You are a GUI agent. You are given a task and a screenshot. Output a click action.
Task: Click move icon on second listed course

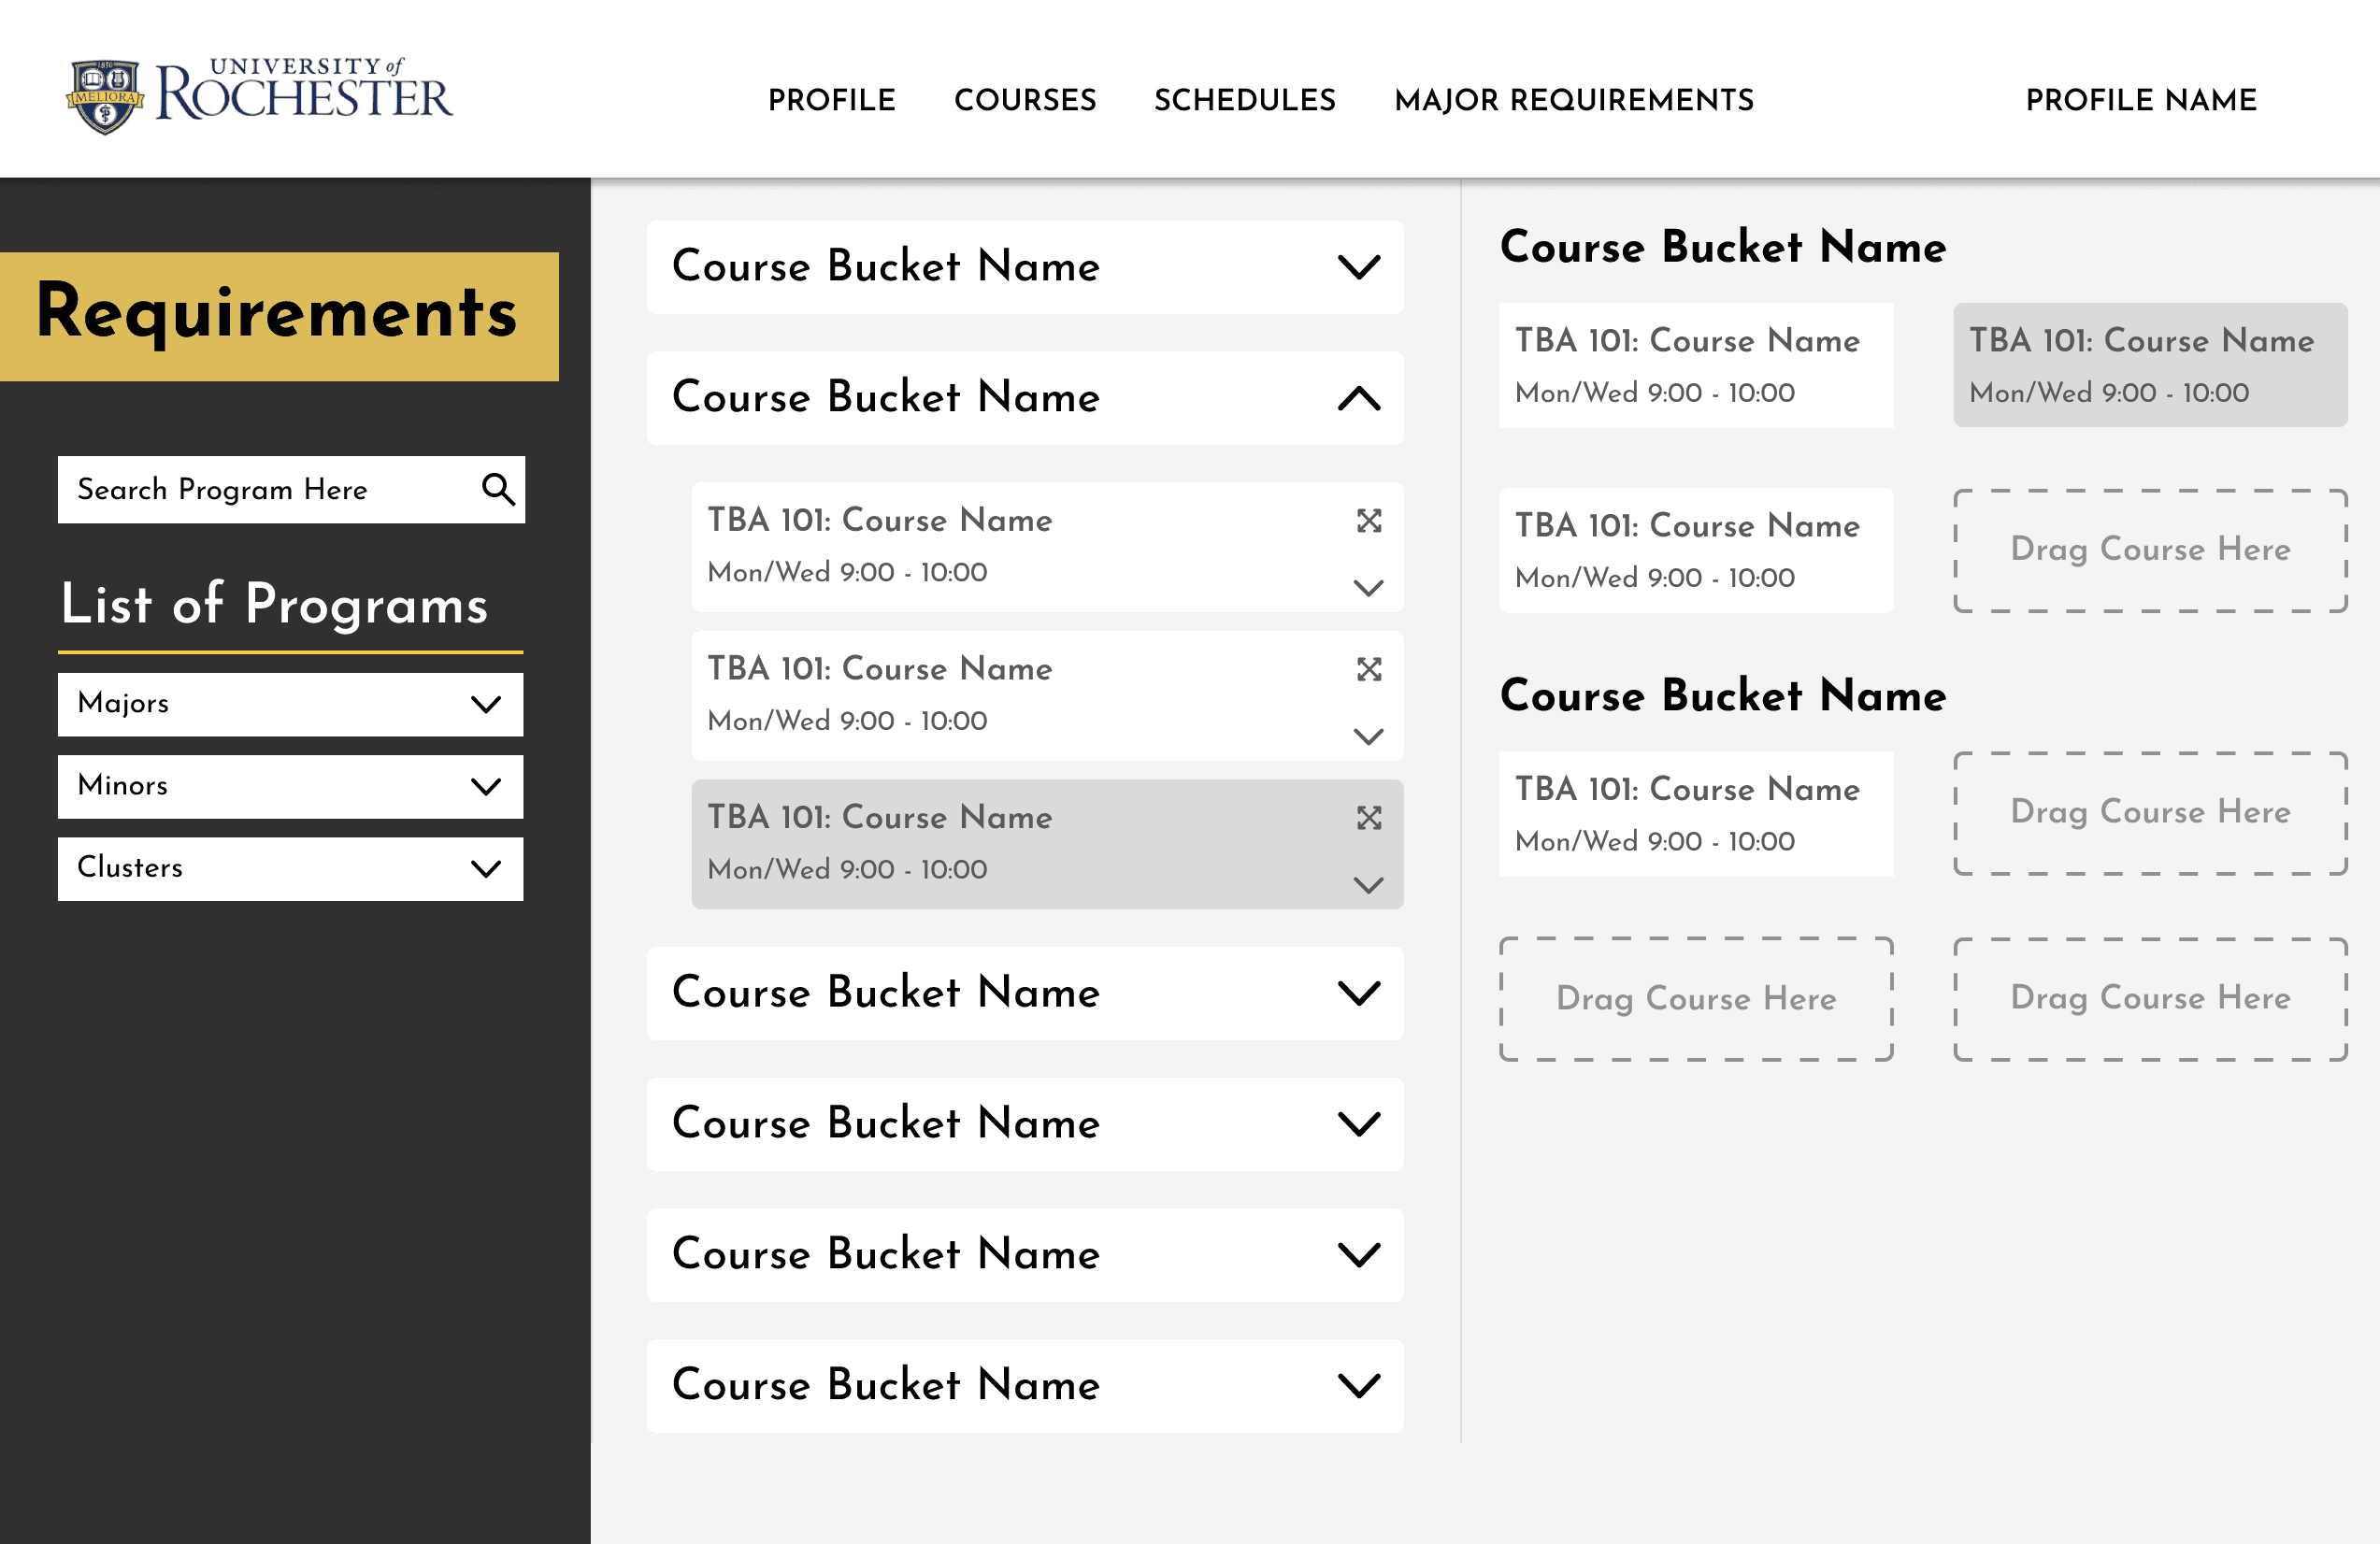click(1368, 669)
